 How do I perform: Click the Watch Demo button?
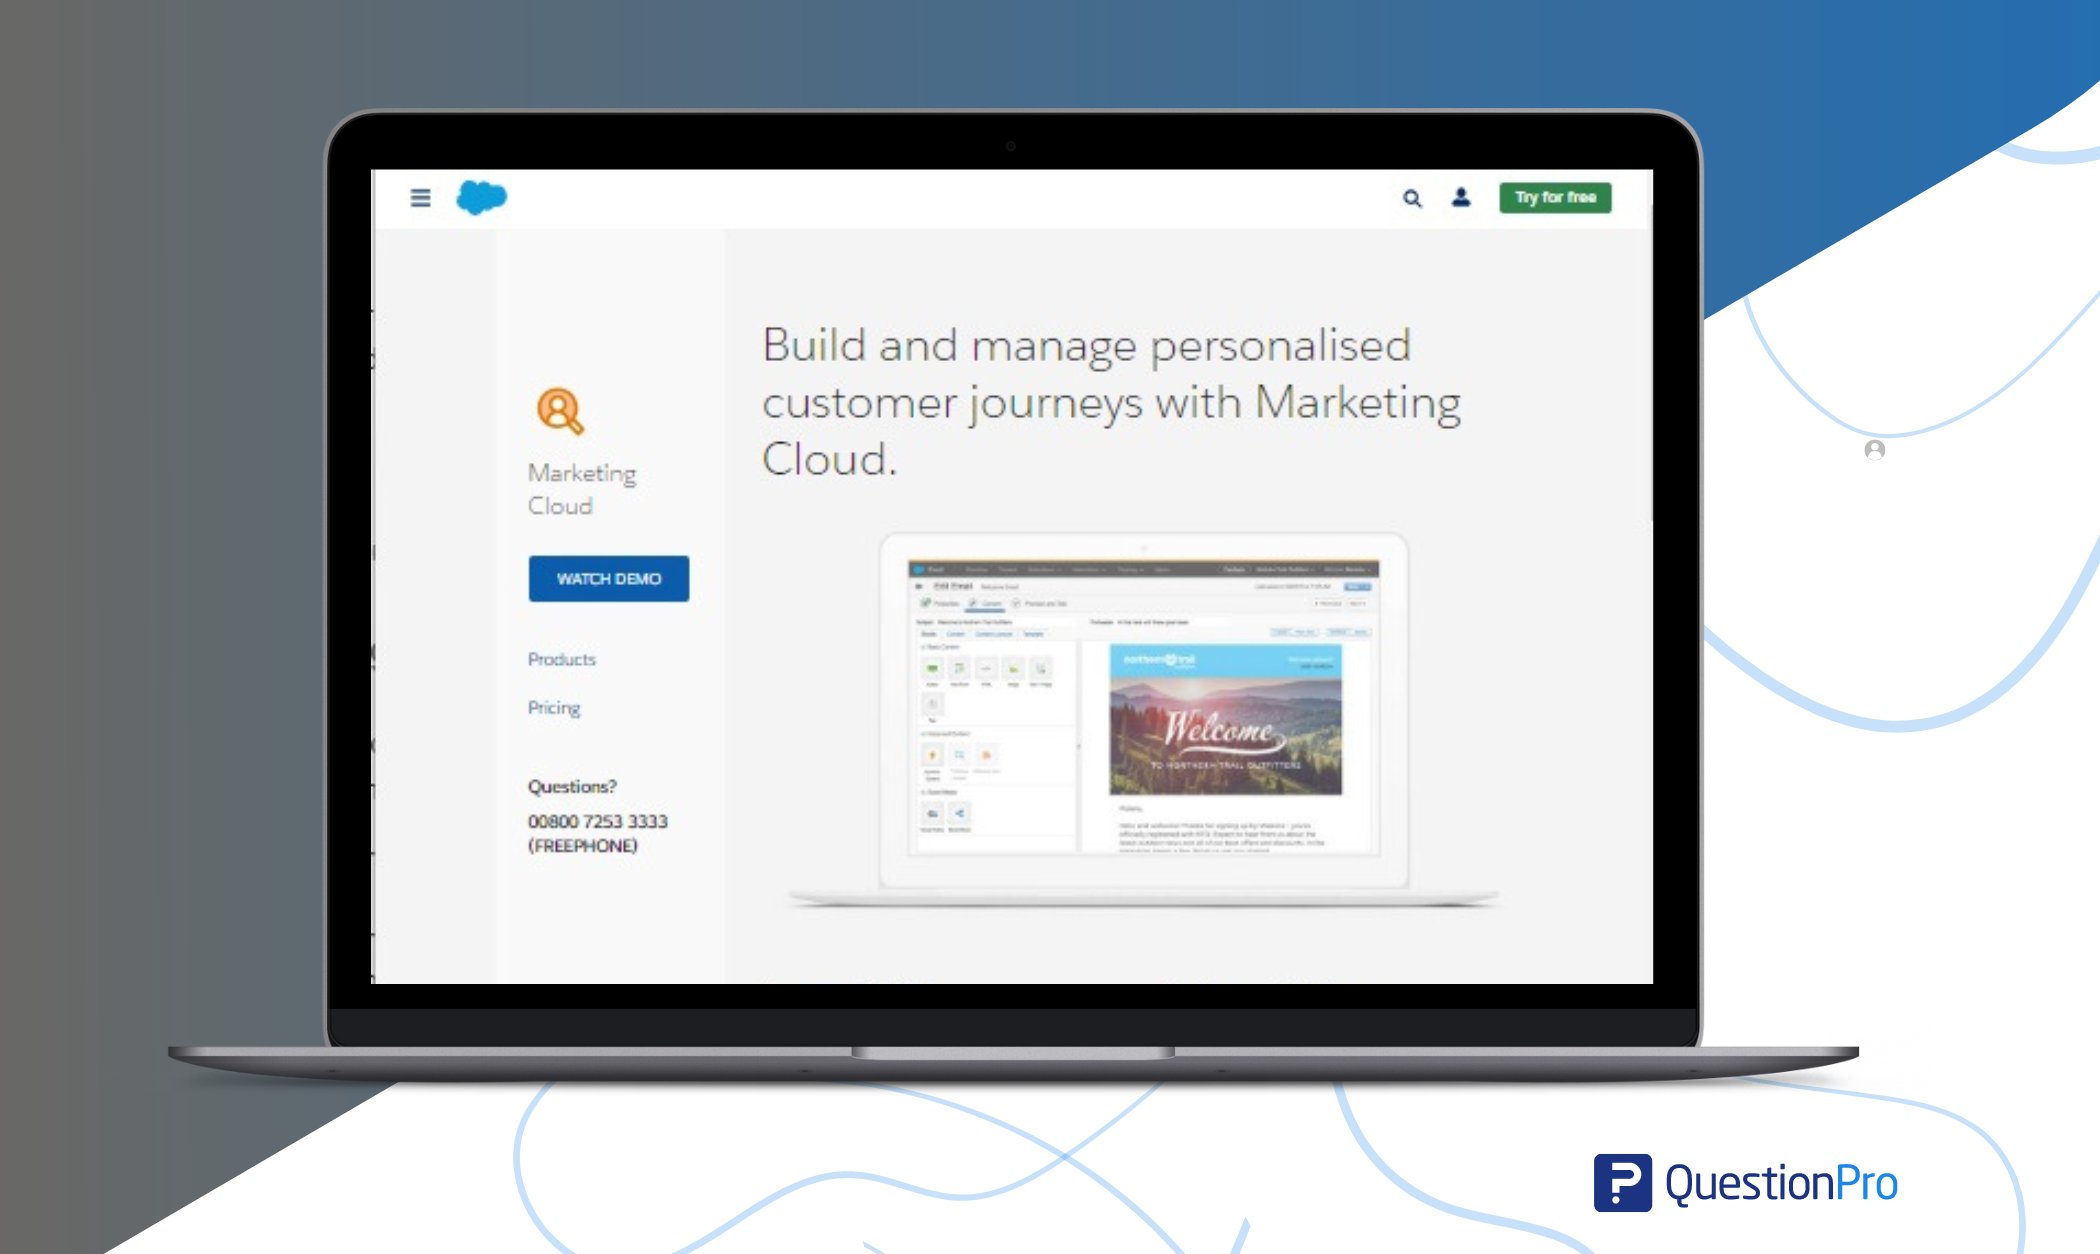point(609,578)
